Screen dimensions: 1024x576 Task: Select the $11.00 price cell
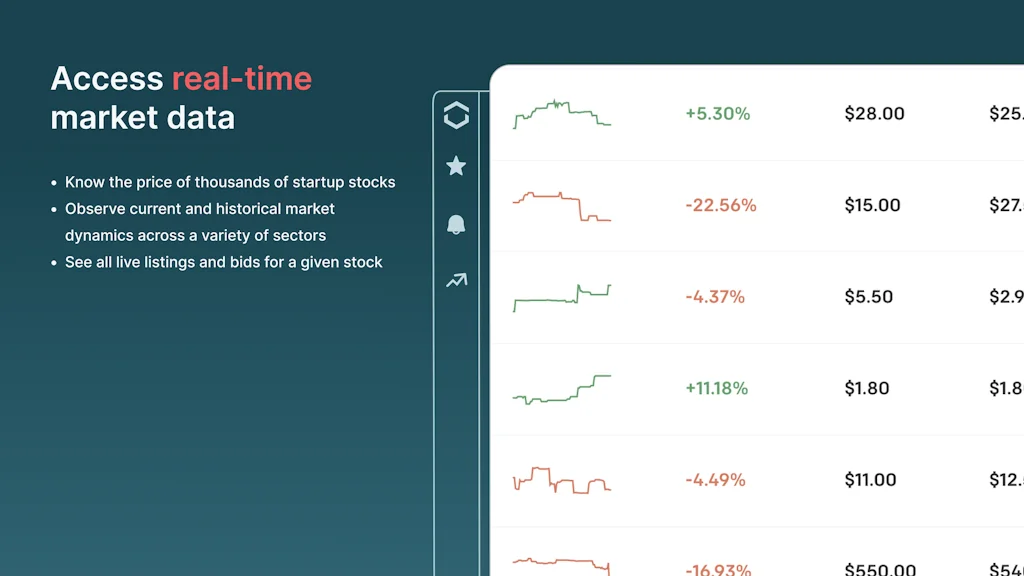[870, 480]
